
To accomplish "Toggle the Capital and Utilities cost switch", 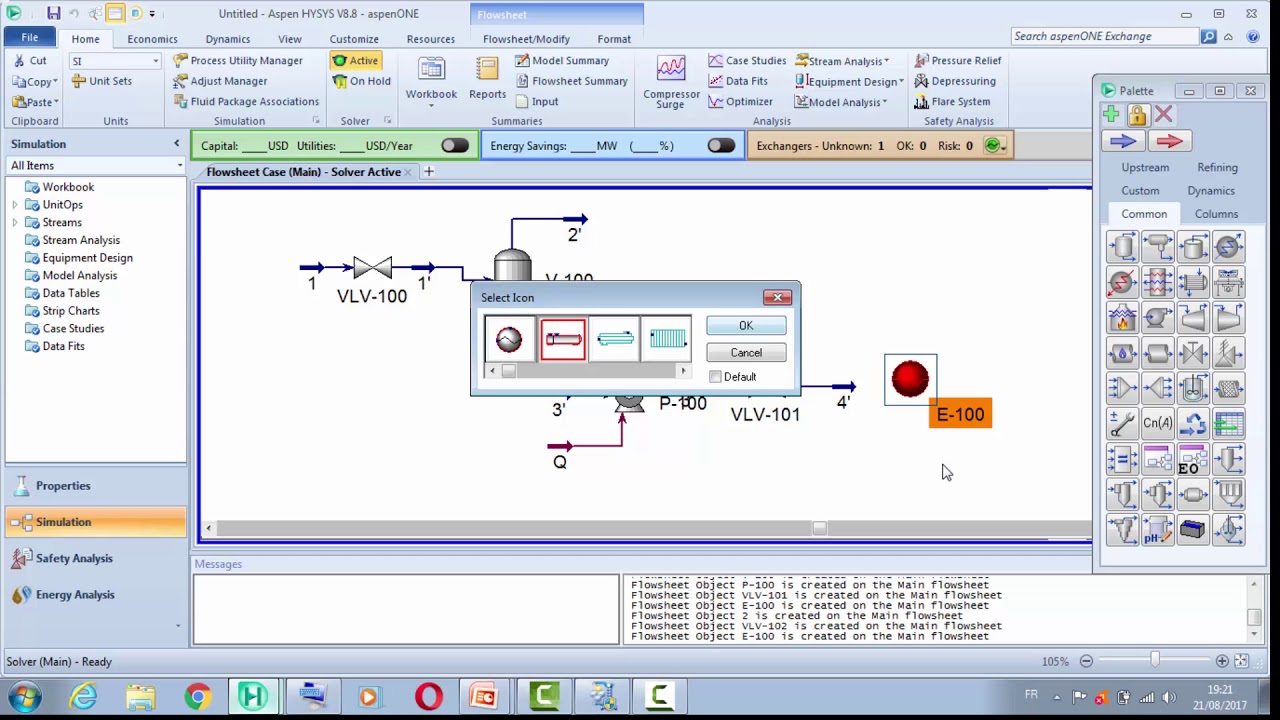I will 455,146.
